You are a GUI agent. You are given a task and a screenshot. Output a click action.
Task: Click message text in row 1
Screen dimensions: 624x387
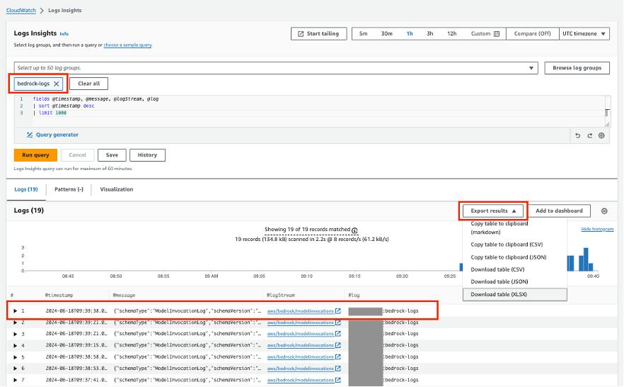pos(187,311)
